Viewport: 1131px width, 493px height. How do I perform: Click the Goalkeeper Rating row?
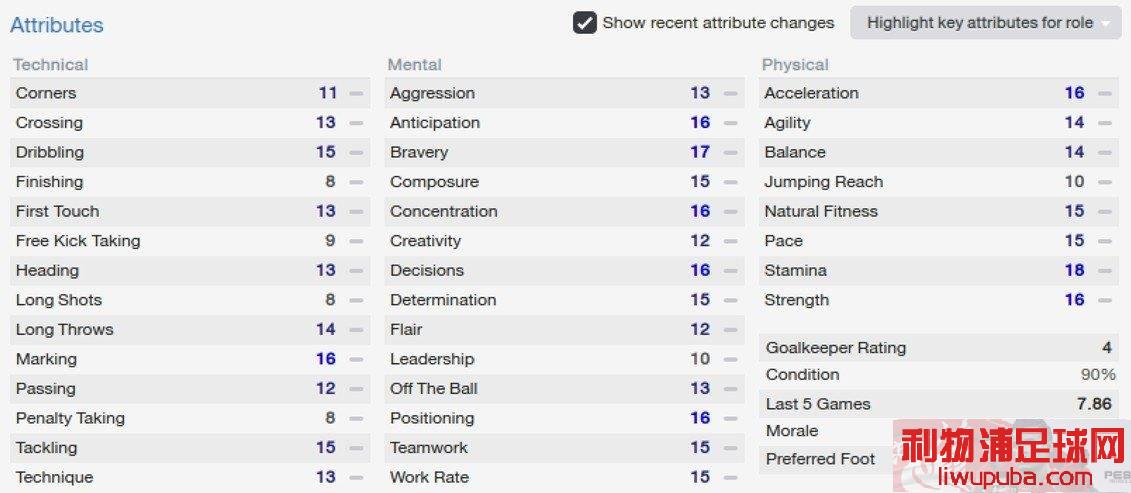tap(938, 348)
